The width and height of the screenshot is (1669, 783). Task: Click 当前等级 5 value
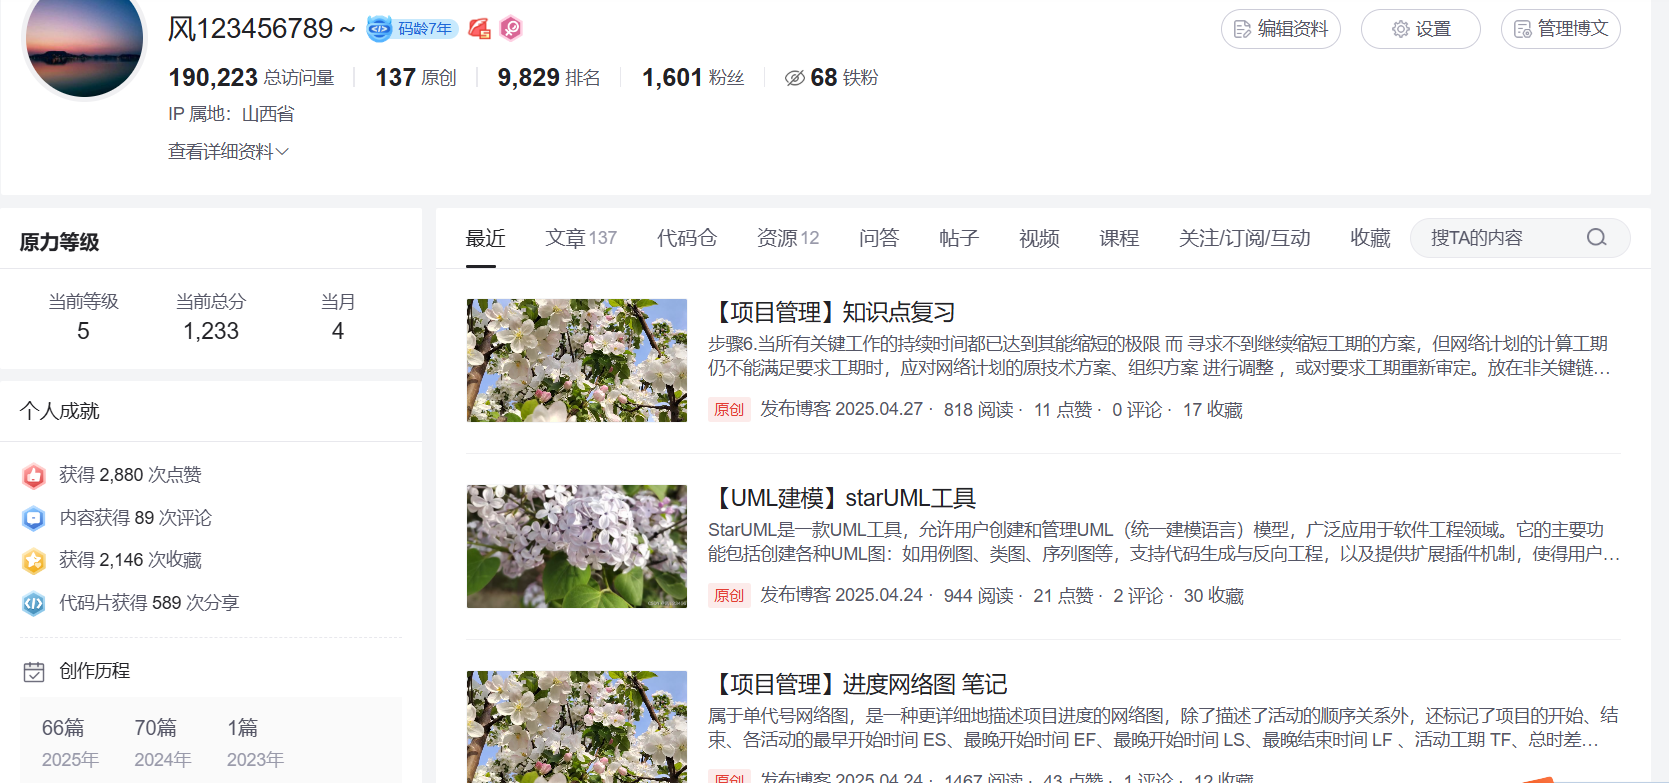[x=83, y=331]
